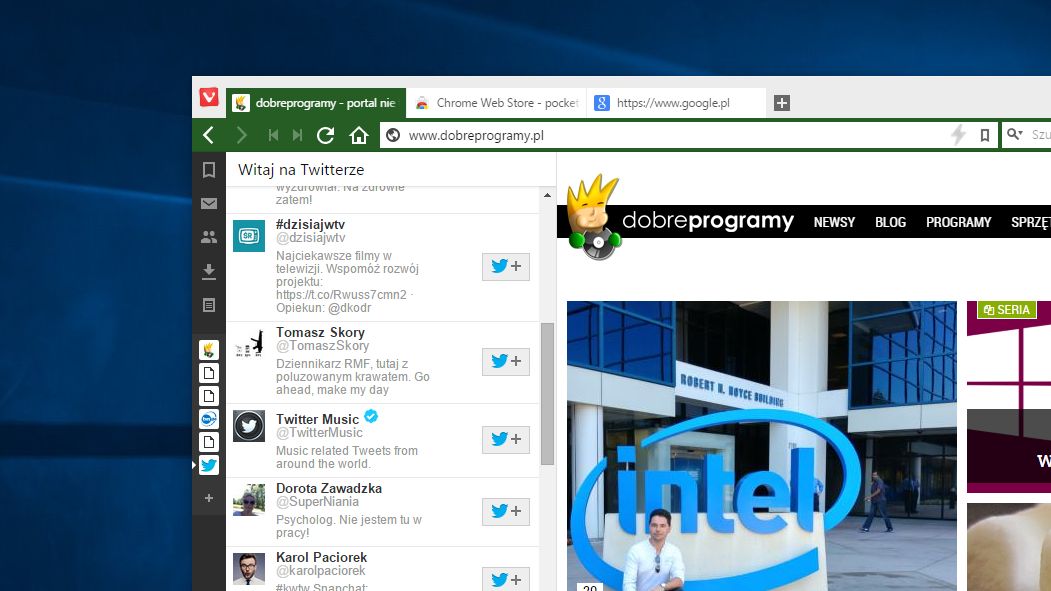Image resolution: width=1051 pixels, height=591 pixels.
Task: Click the Karol Paciorek avatar
Action: coord(249,569)
